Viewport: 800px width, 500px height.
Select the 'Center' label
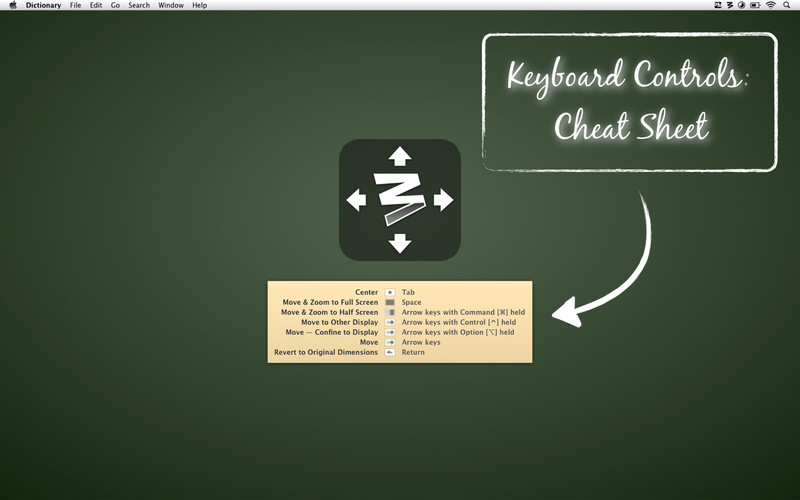pyautogui.click(x=366, y=292)
